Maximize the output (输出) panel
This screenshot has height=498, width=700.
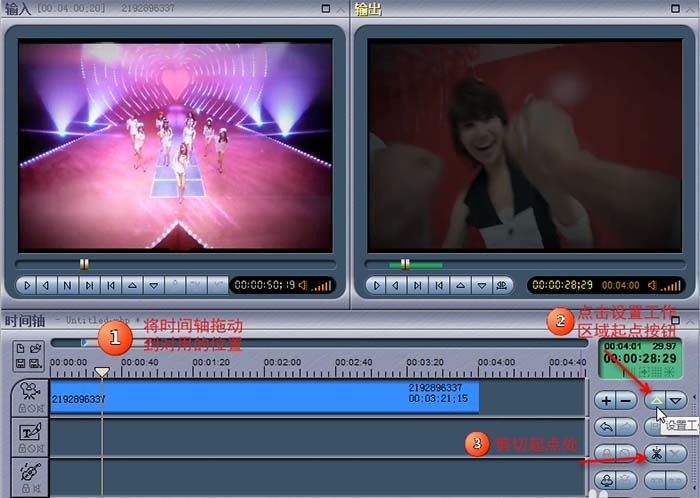click(675, 8)
